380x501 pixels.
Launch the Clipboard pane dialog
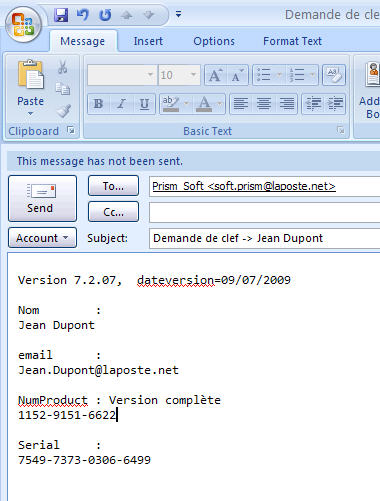pyautogui.click(x=71, y=130)
